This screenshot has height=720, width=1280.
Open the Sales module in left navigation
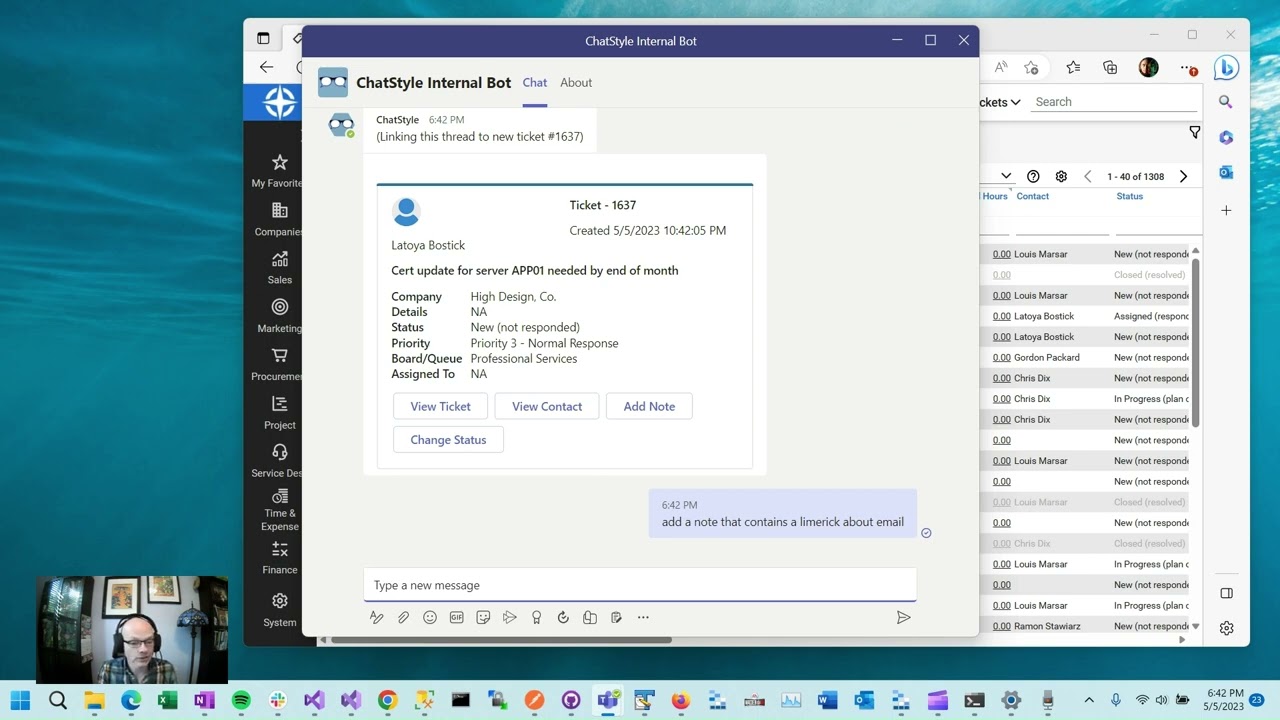coord(280,267)
